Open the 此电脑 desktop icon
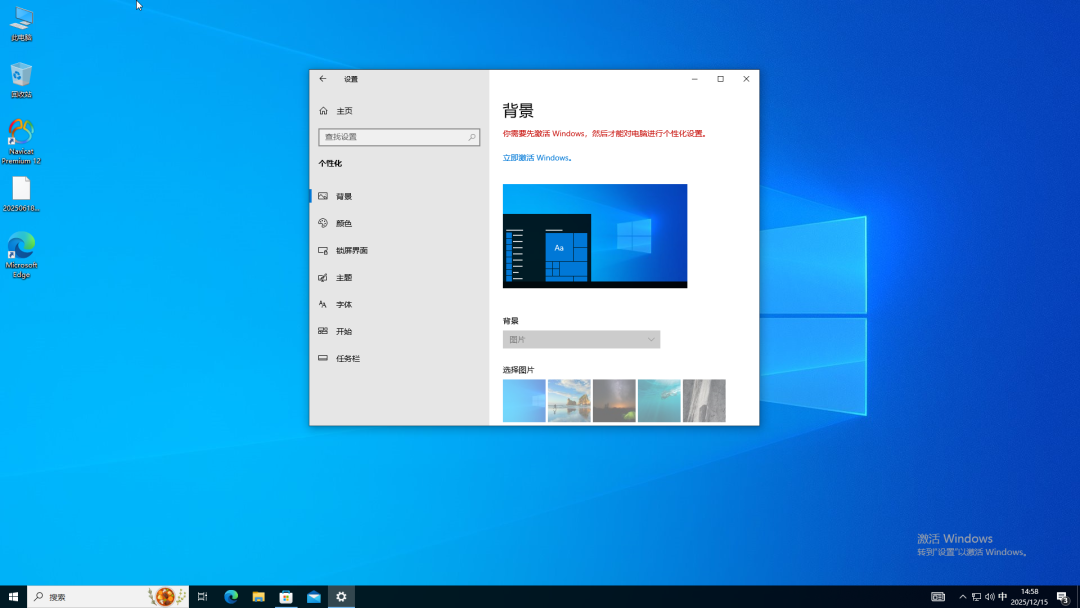The height and width of the screenshot is (608, 1080). (21, 24)
